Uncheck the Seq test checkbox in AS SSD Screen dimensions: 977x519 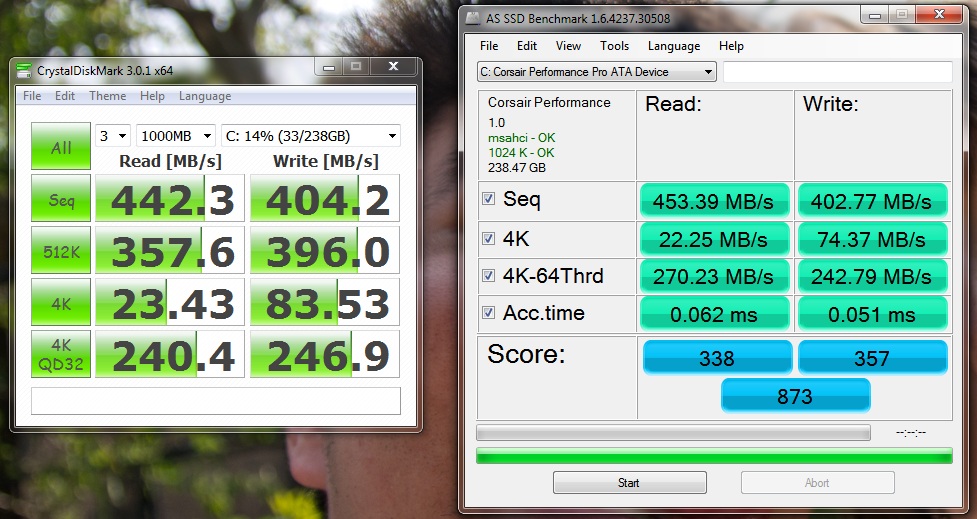(x=489, y=199)
